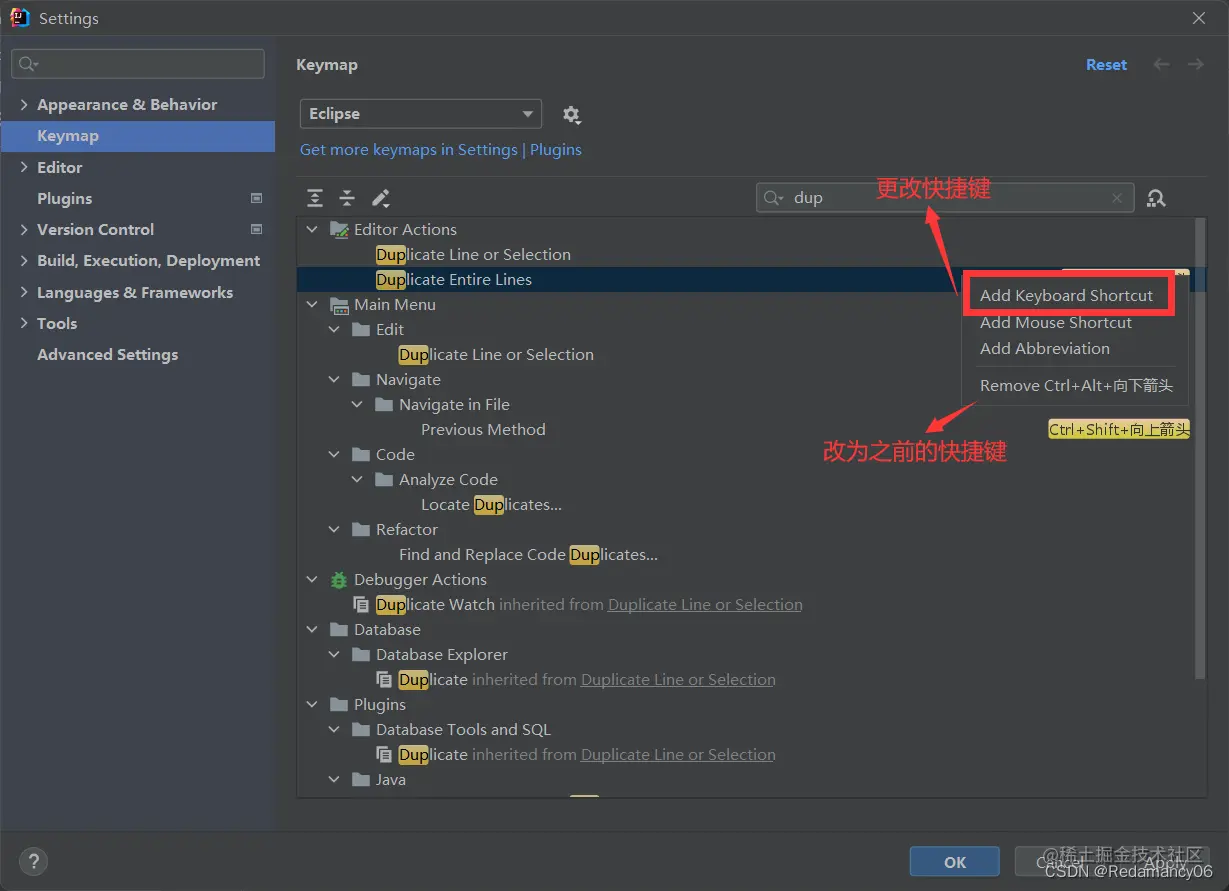
Task: Click Duplicate Line or Selection link under Database Explorer
Action: [x=678, y=679]
